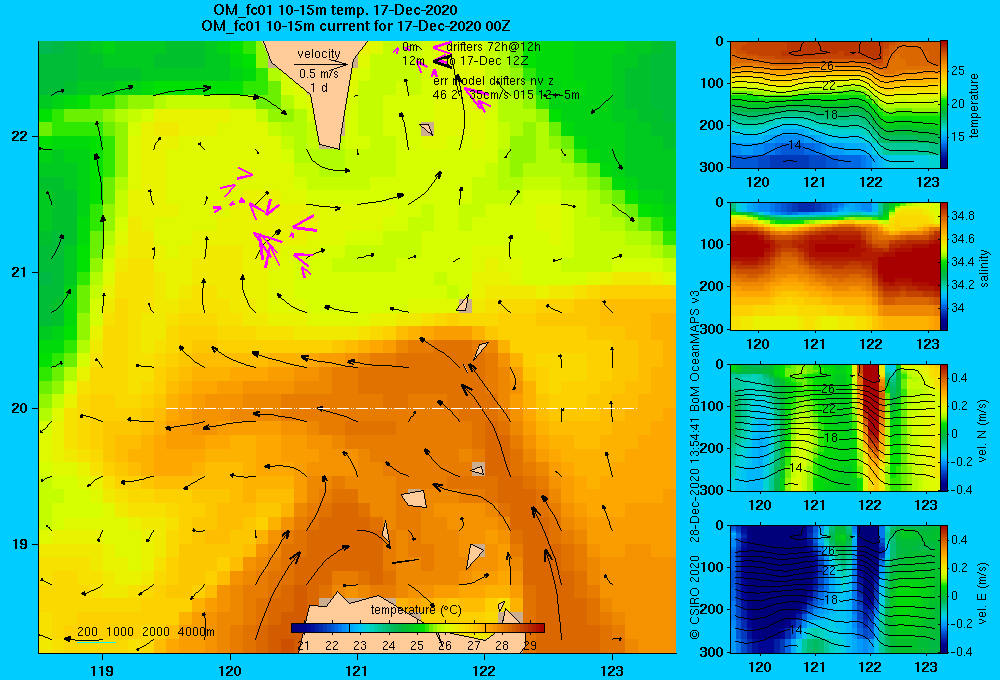Select the '46 21 35cm/s 015 12+-5m' statistics line
Viewport: 1000px width, 680px height.
click(506, 95)
